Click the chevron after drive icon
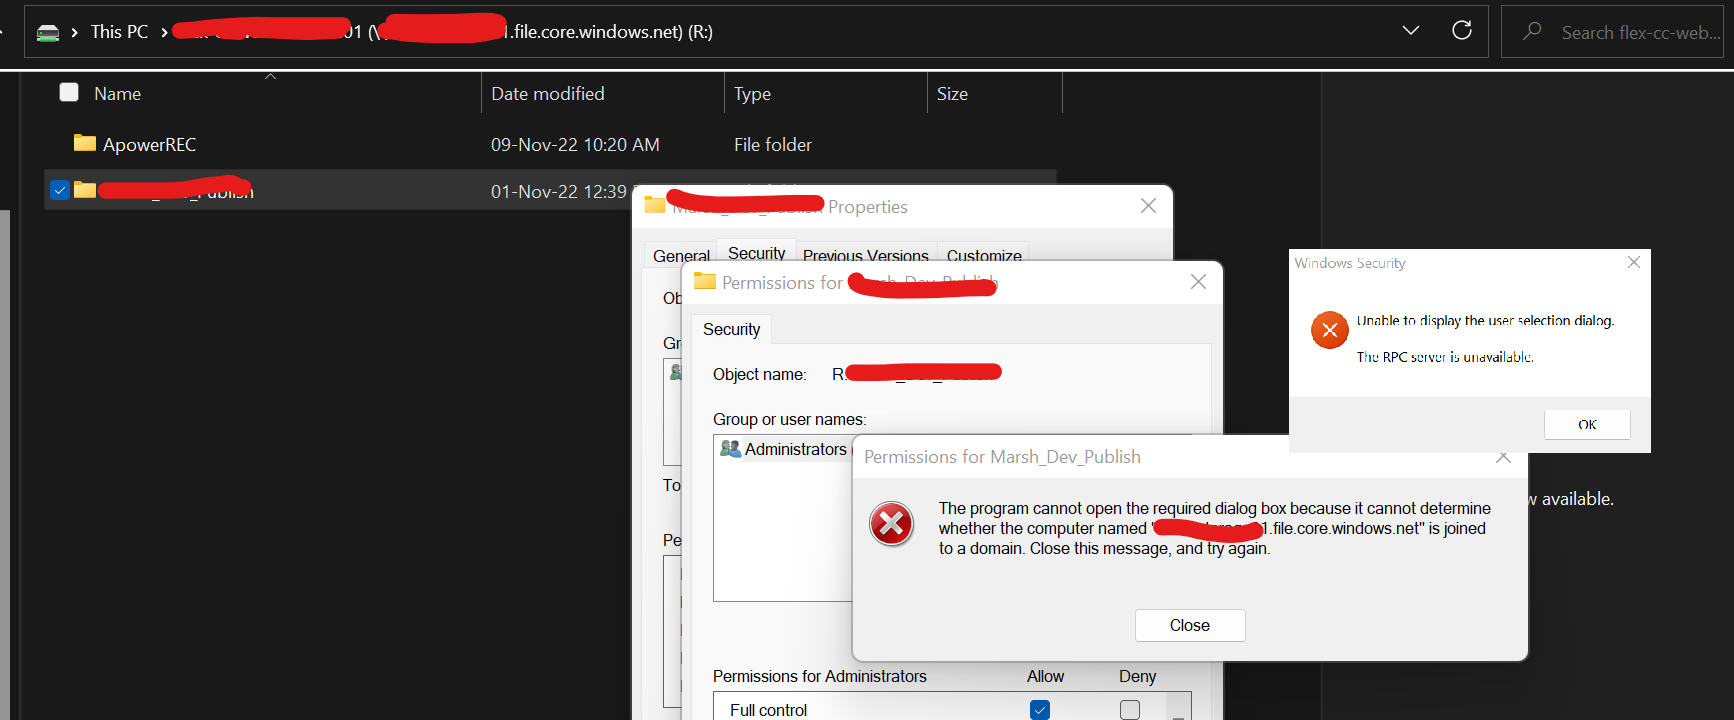 75,32
